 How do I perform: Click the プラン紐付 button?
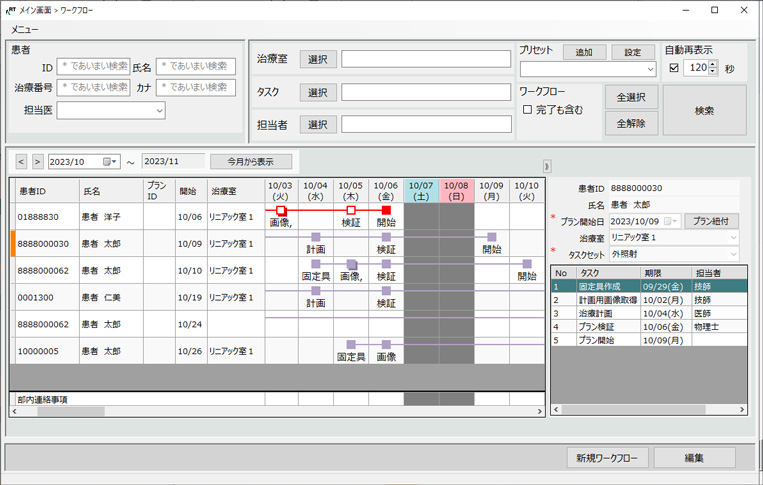point(711,221)
